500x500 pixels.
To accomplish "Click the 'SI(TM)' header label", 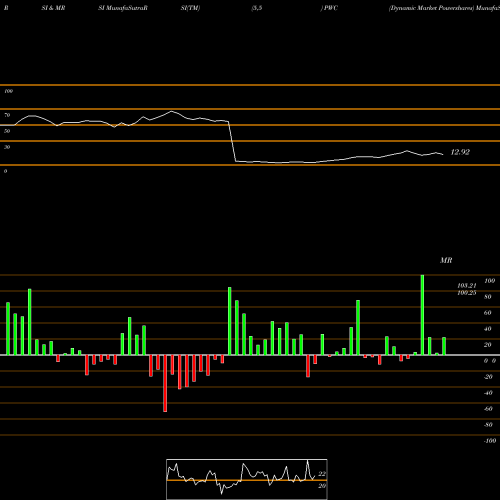I will pyautogui.click(x=190, y=8).
